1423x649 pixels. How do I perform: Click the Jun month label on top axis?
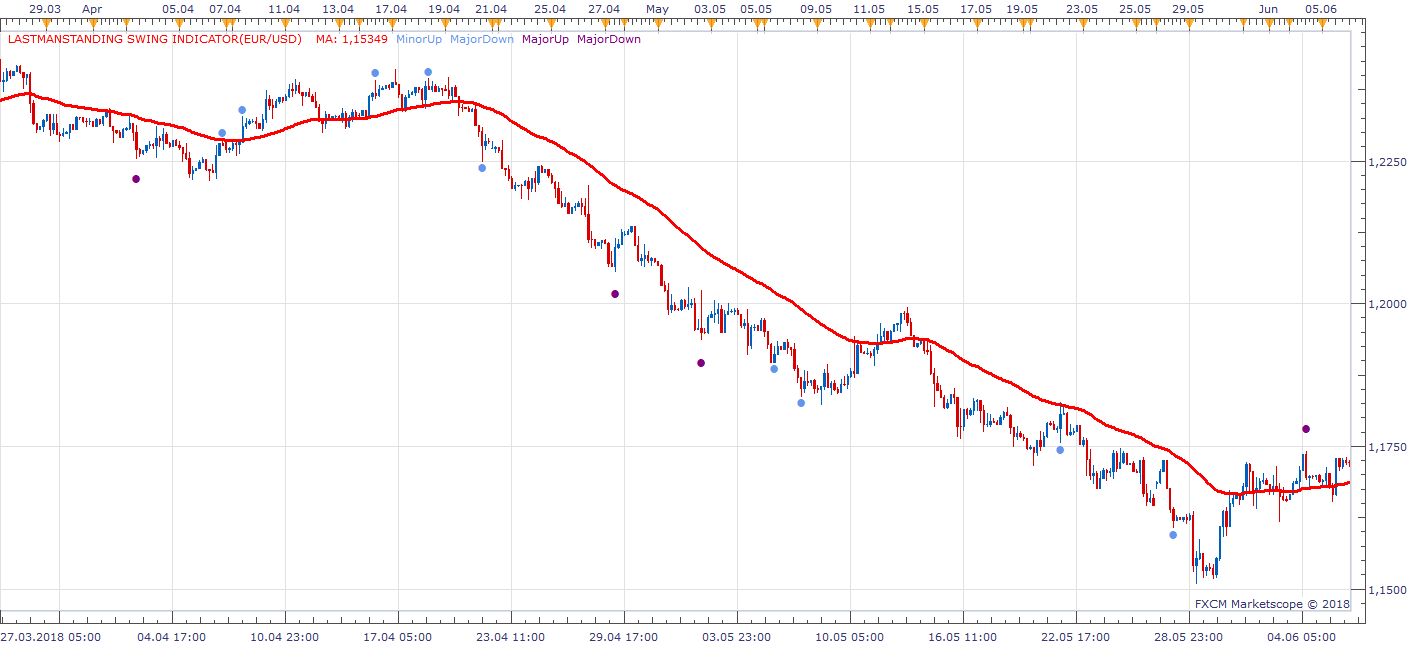point(1268,9)
